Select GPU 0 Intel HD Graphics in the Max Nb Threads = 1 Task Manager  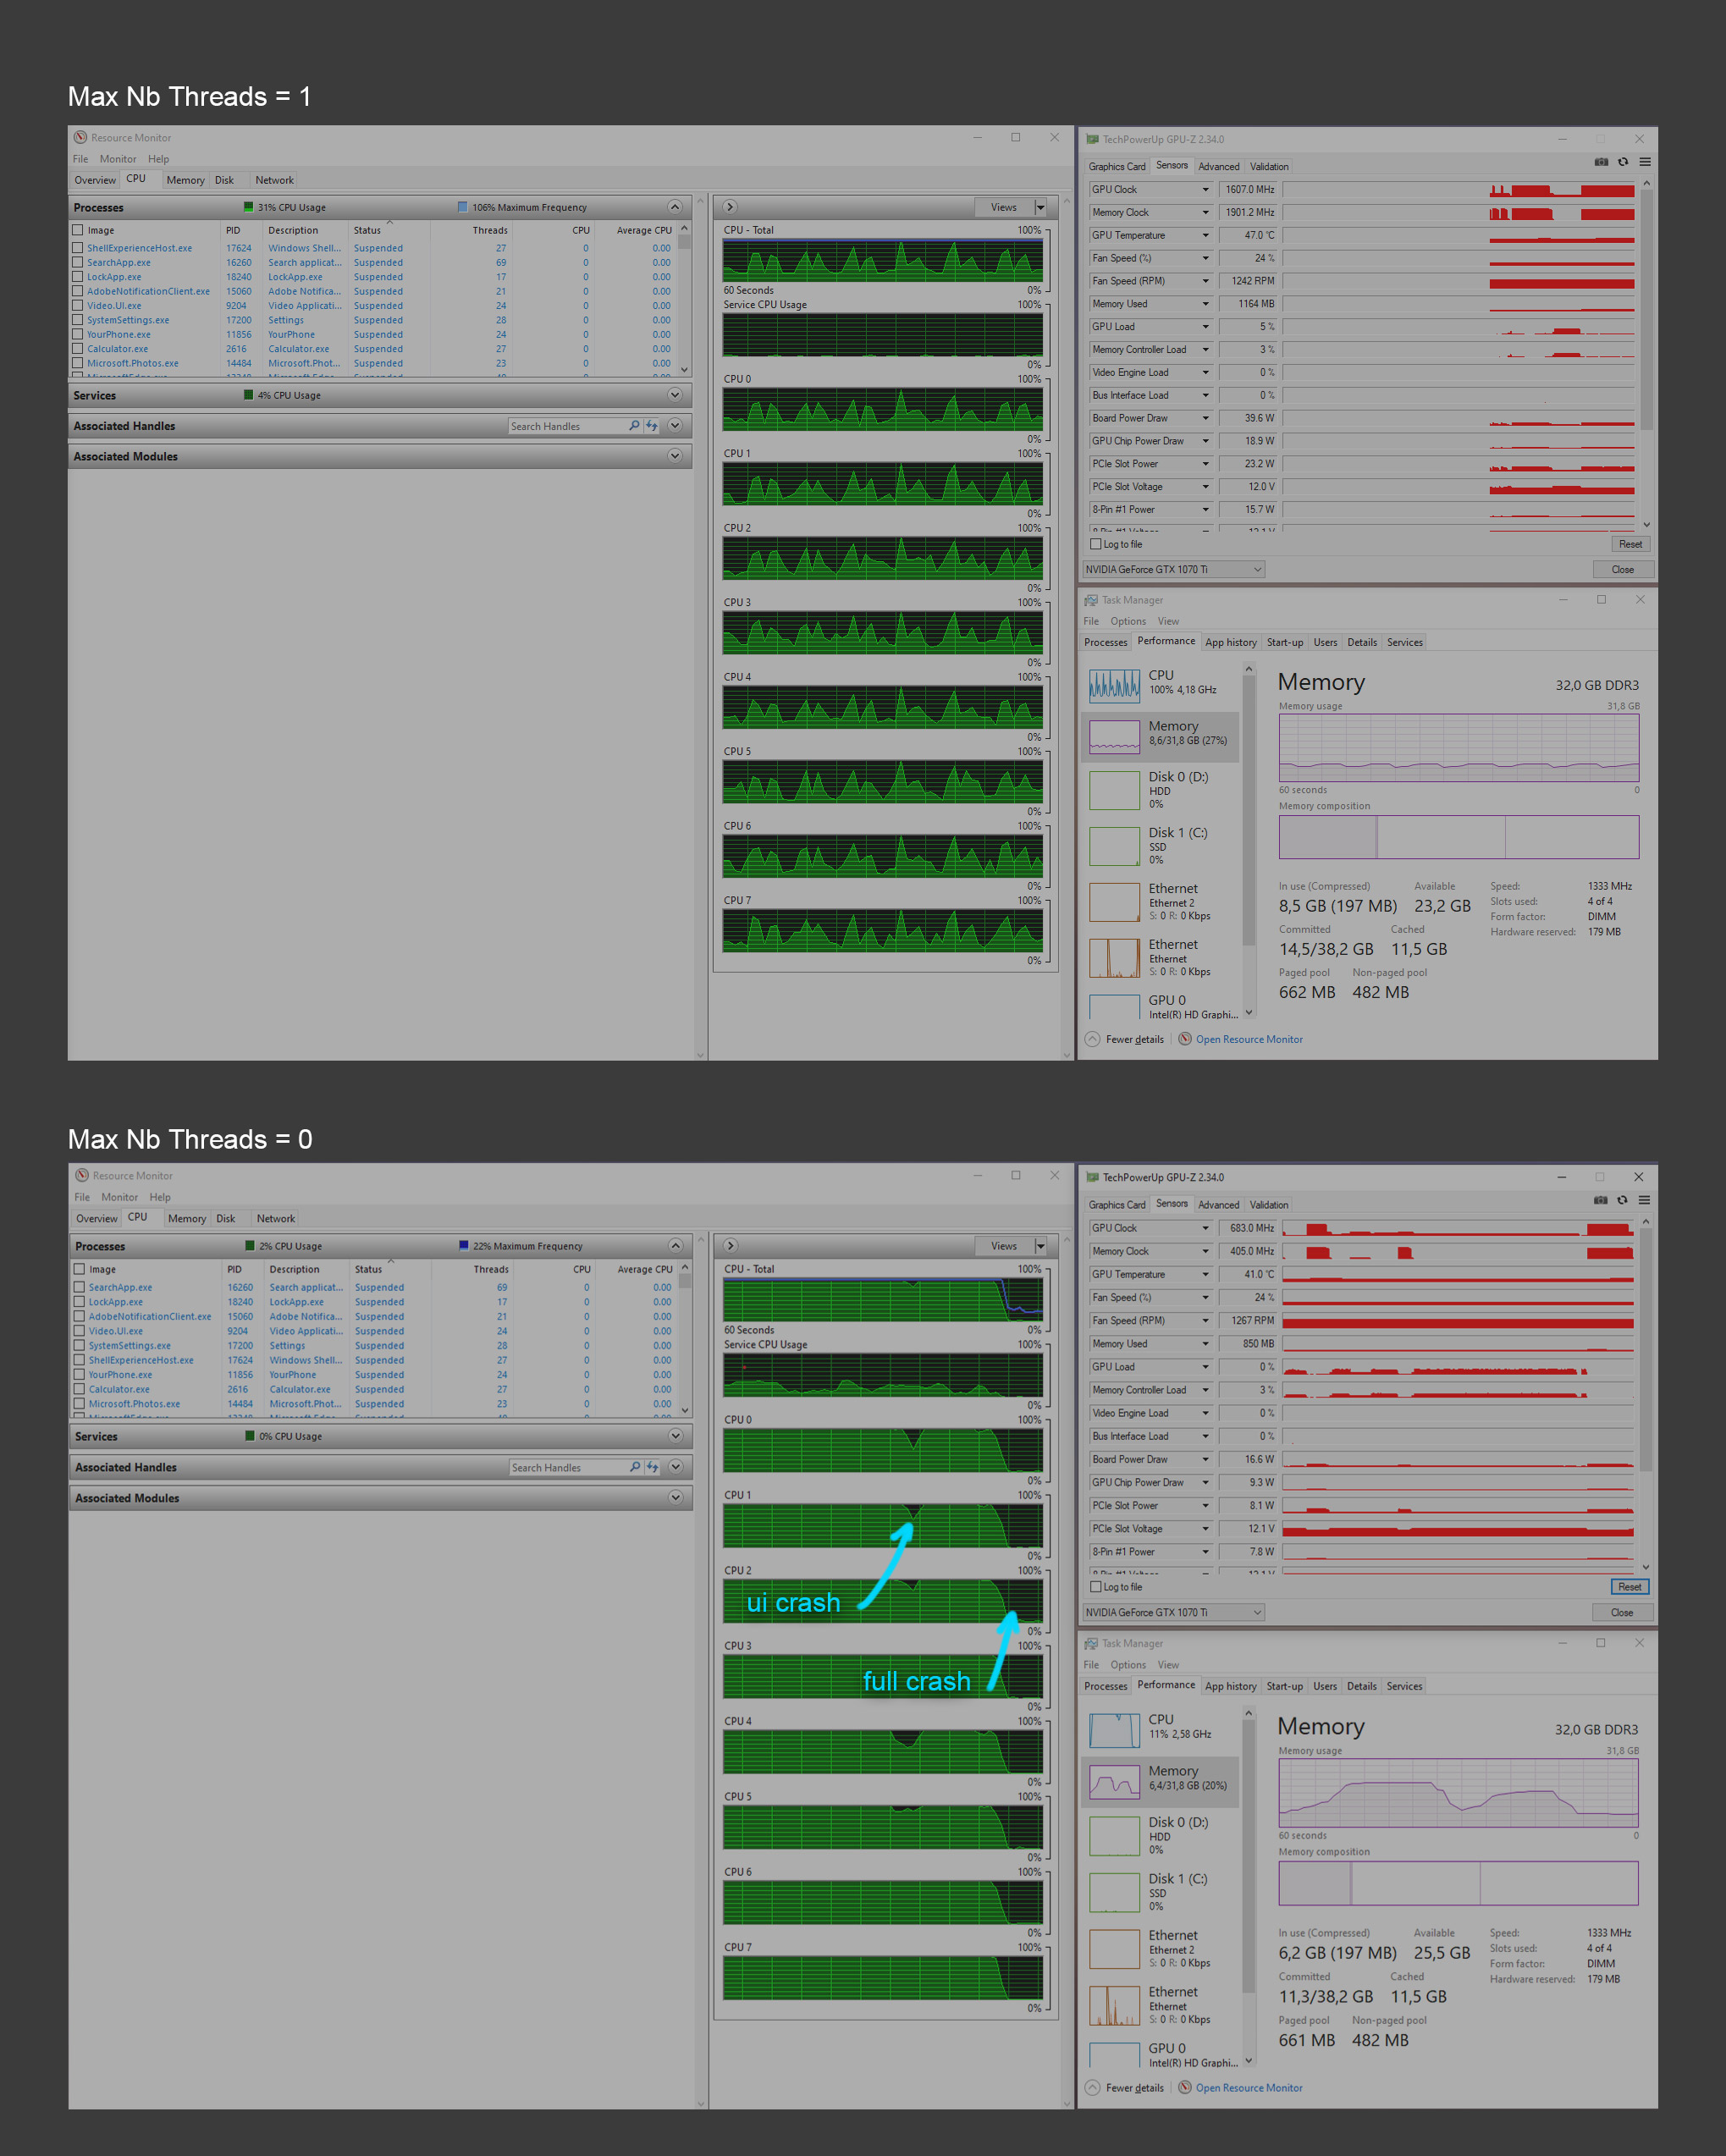click(x=1161, y=1006)
